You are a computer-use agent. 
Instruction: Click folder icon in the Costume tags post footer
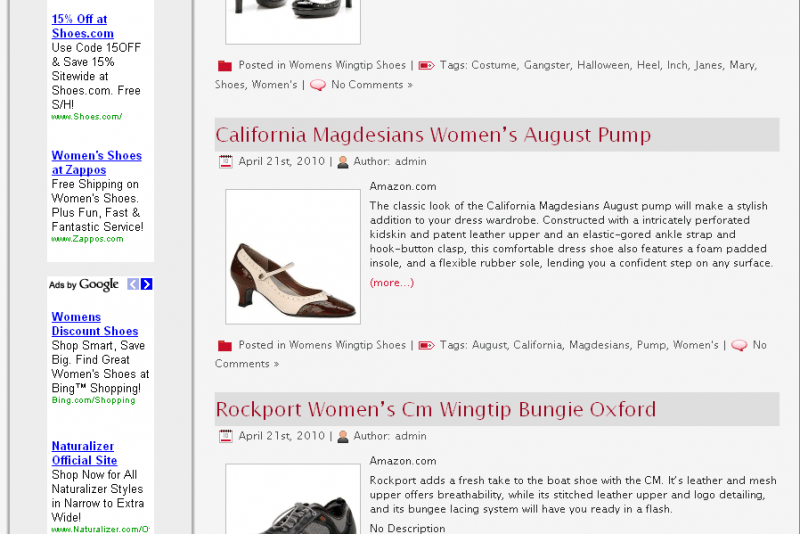point(225,65)
